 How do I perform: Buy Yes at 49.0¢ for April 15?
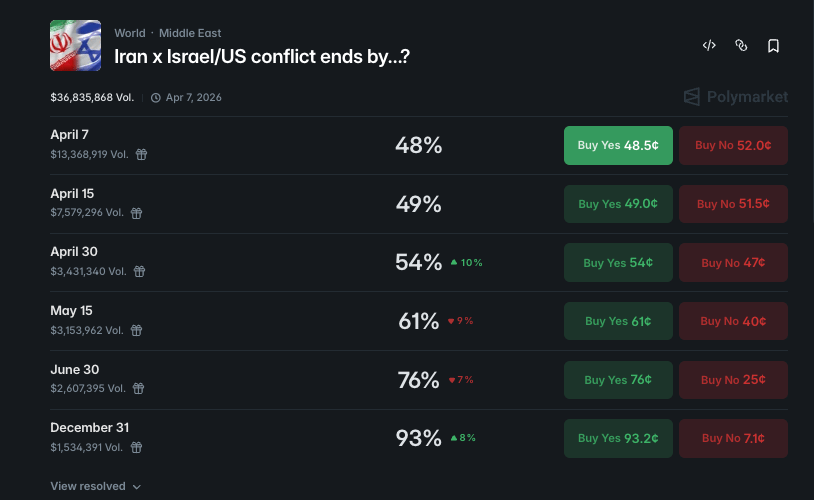tap(618, 204)
